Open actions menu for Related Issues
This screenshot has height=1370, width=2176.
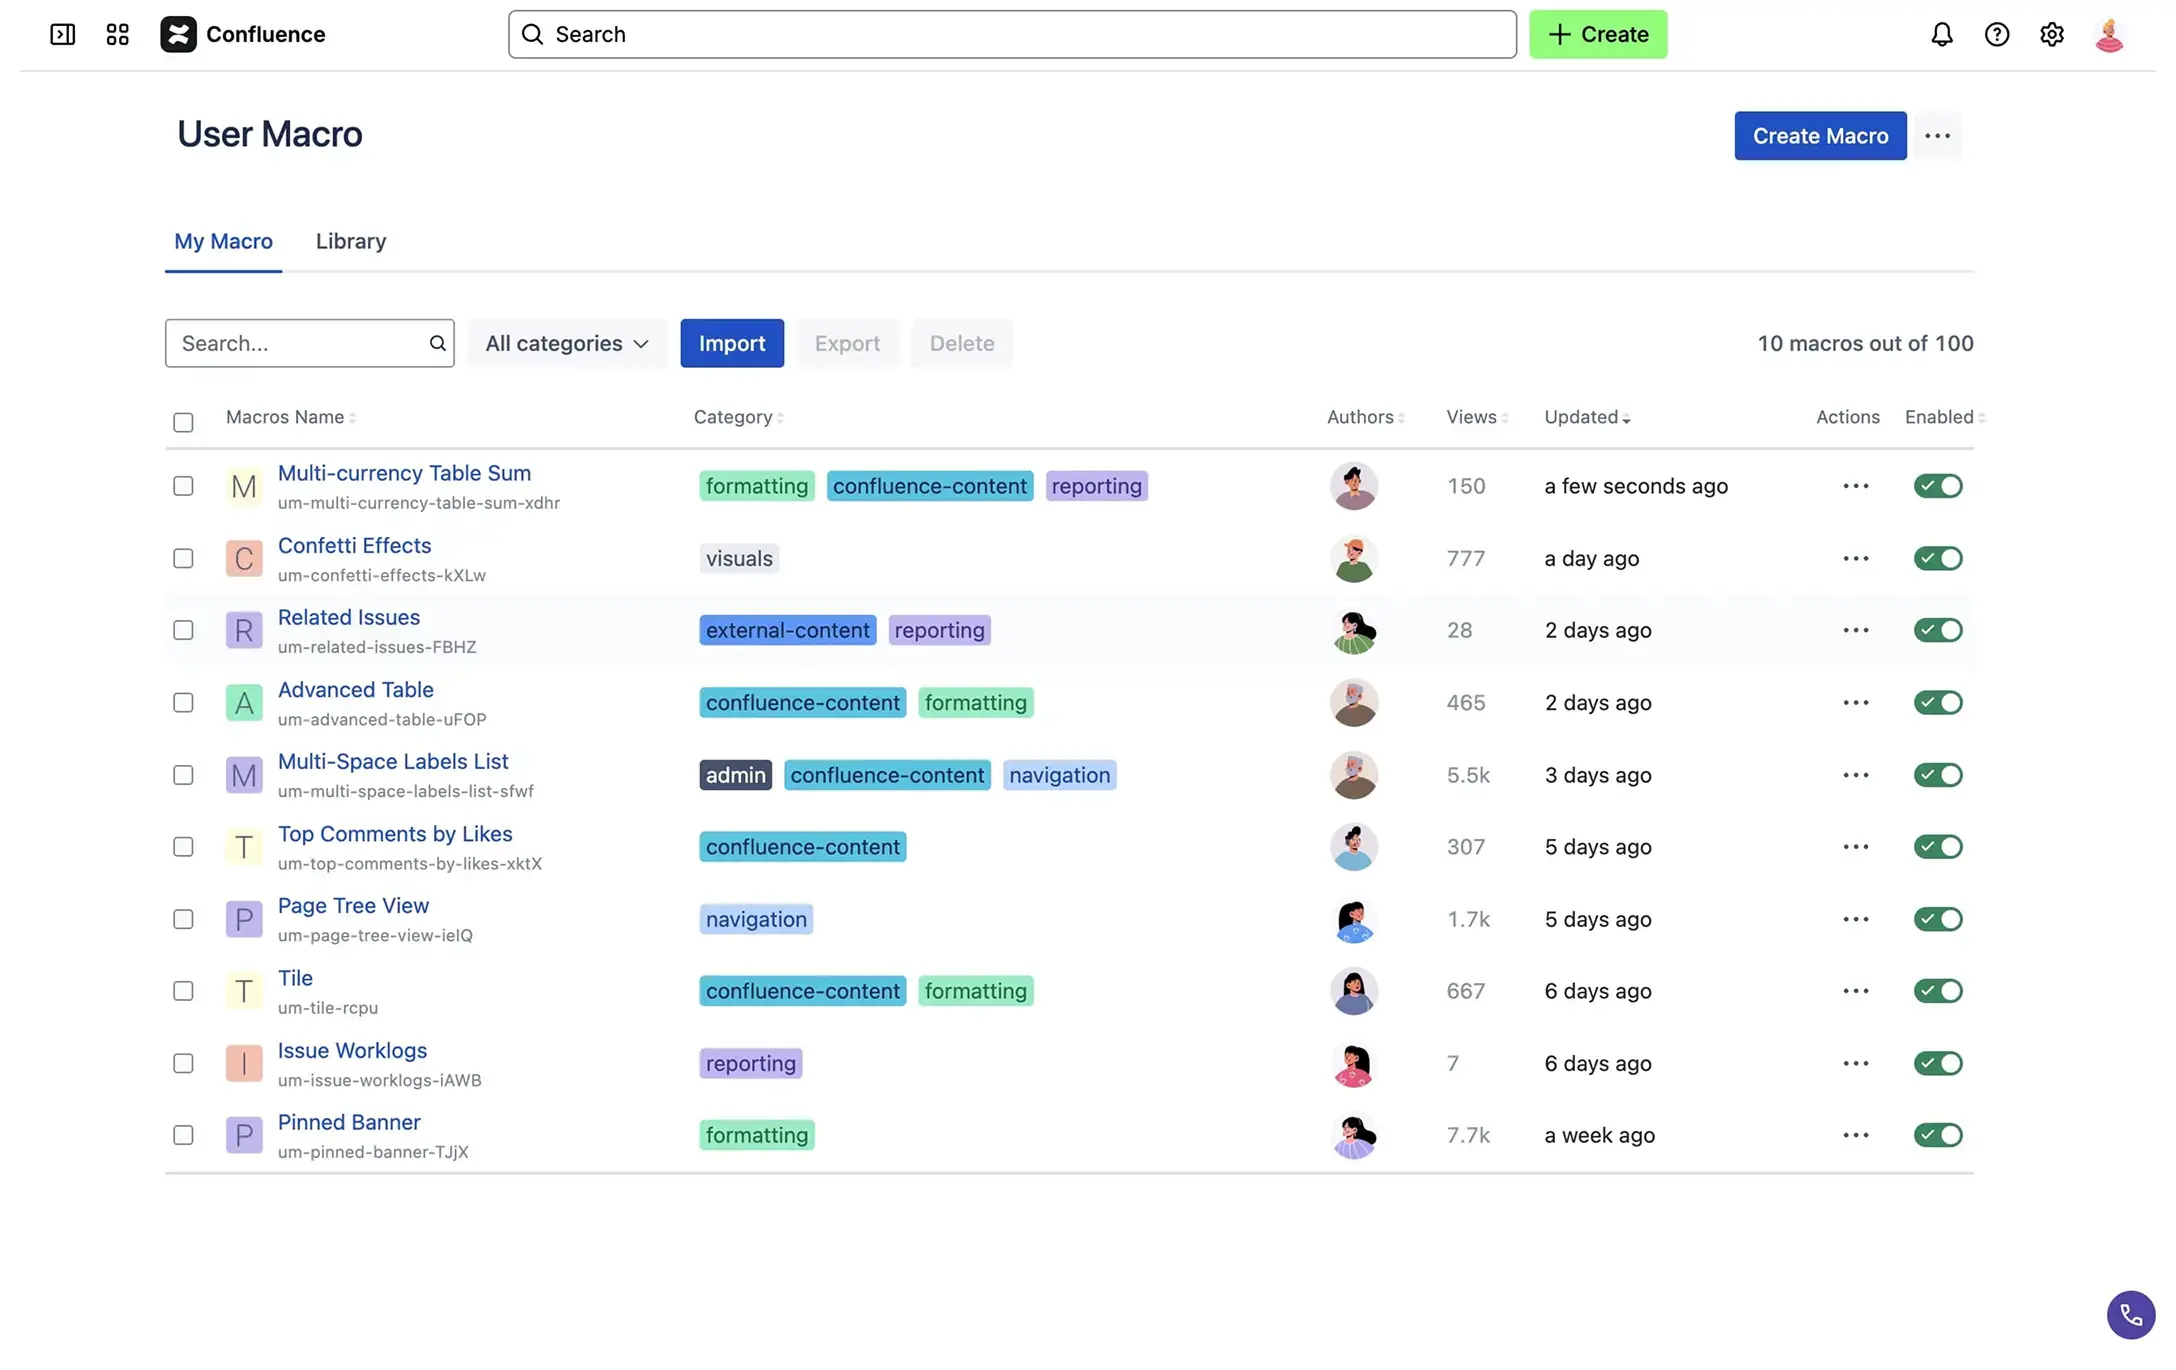(x=1855, y=630)
